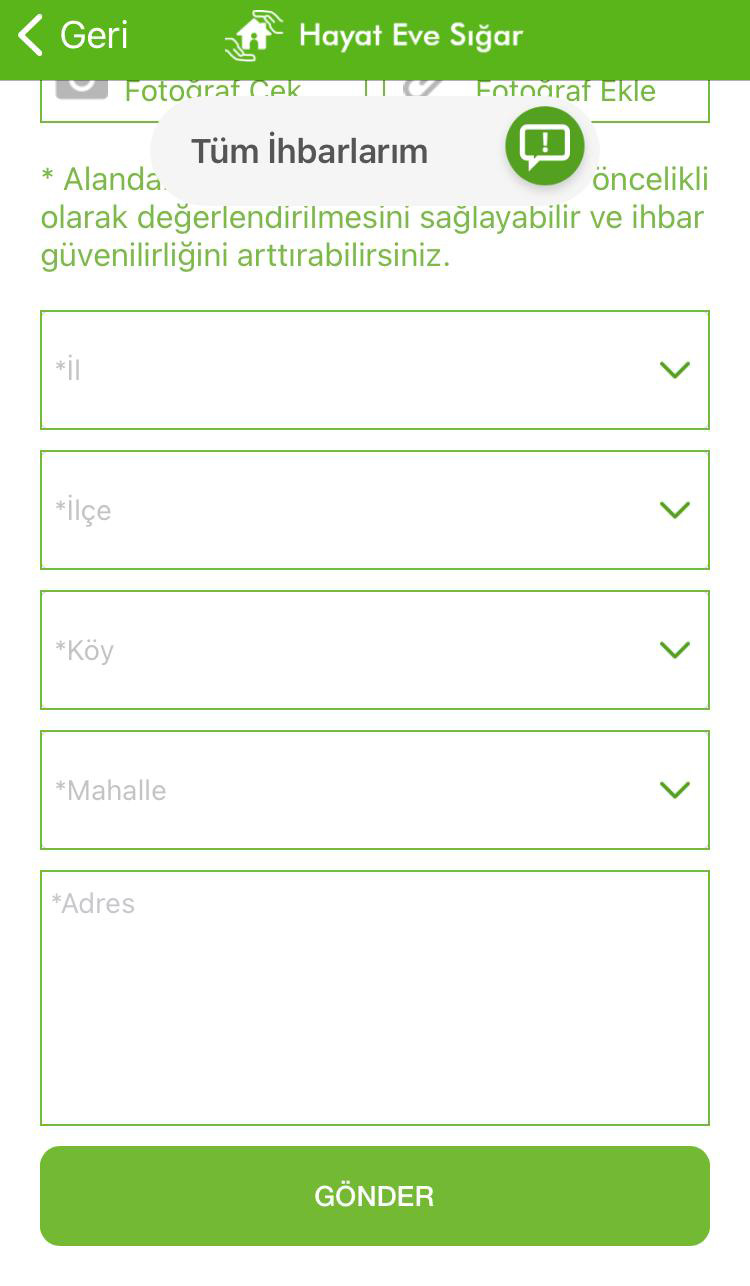Expand the İlçe dropdown chevron arrow
The width and height of the screenshot is (750, 1286).
point(676,510)
